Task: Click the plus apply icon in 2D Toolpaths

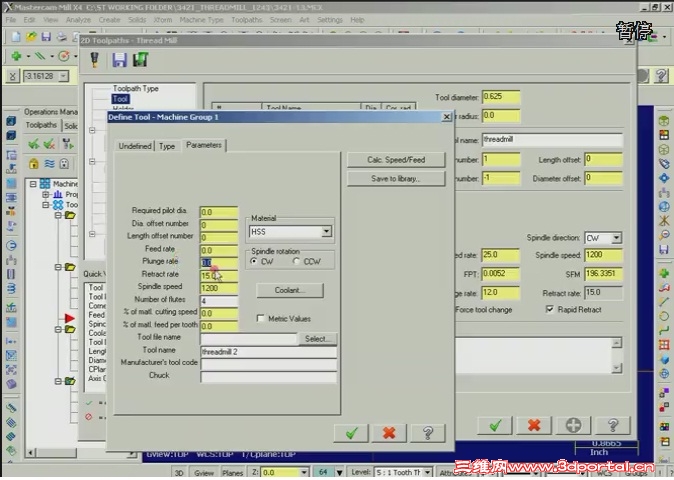Action: [573, 425]
